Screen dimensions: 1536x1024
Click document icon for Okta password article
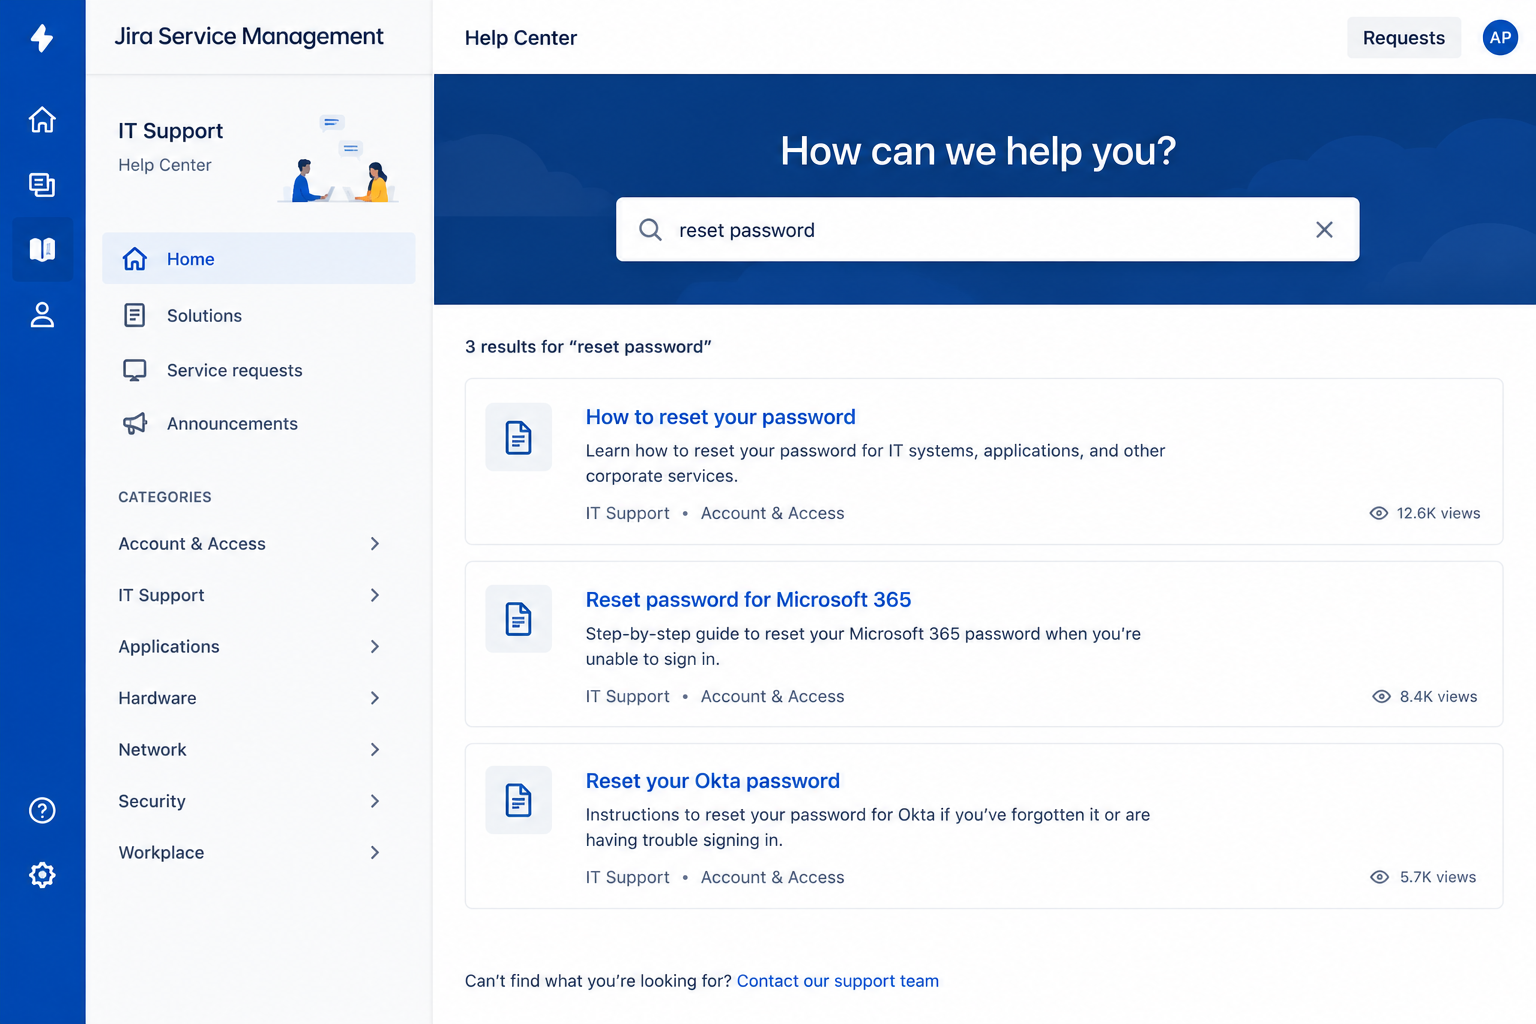pos(518,800)
